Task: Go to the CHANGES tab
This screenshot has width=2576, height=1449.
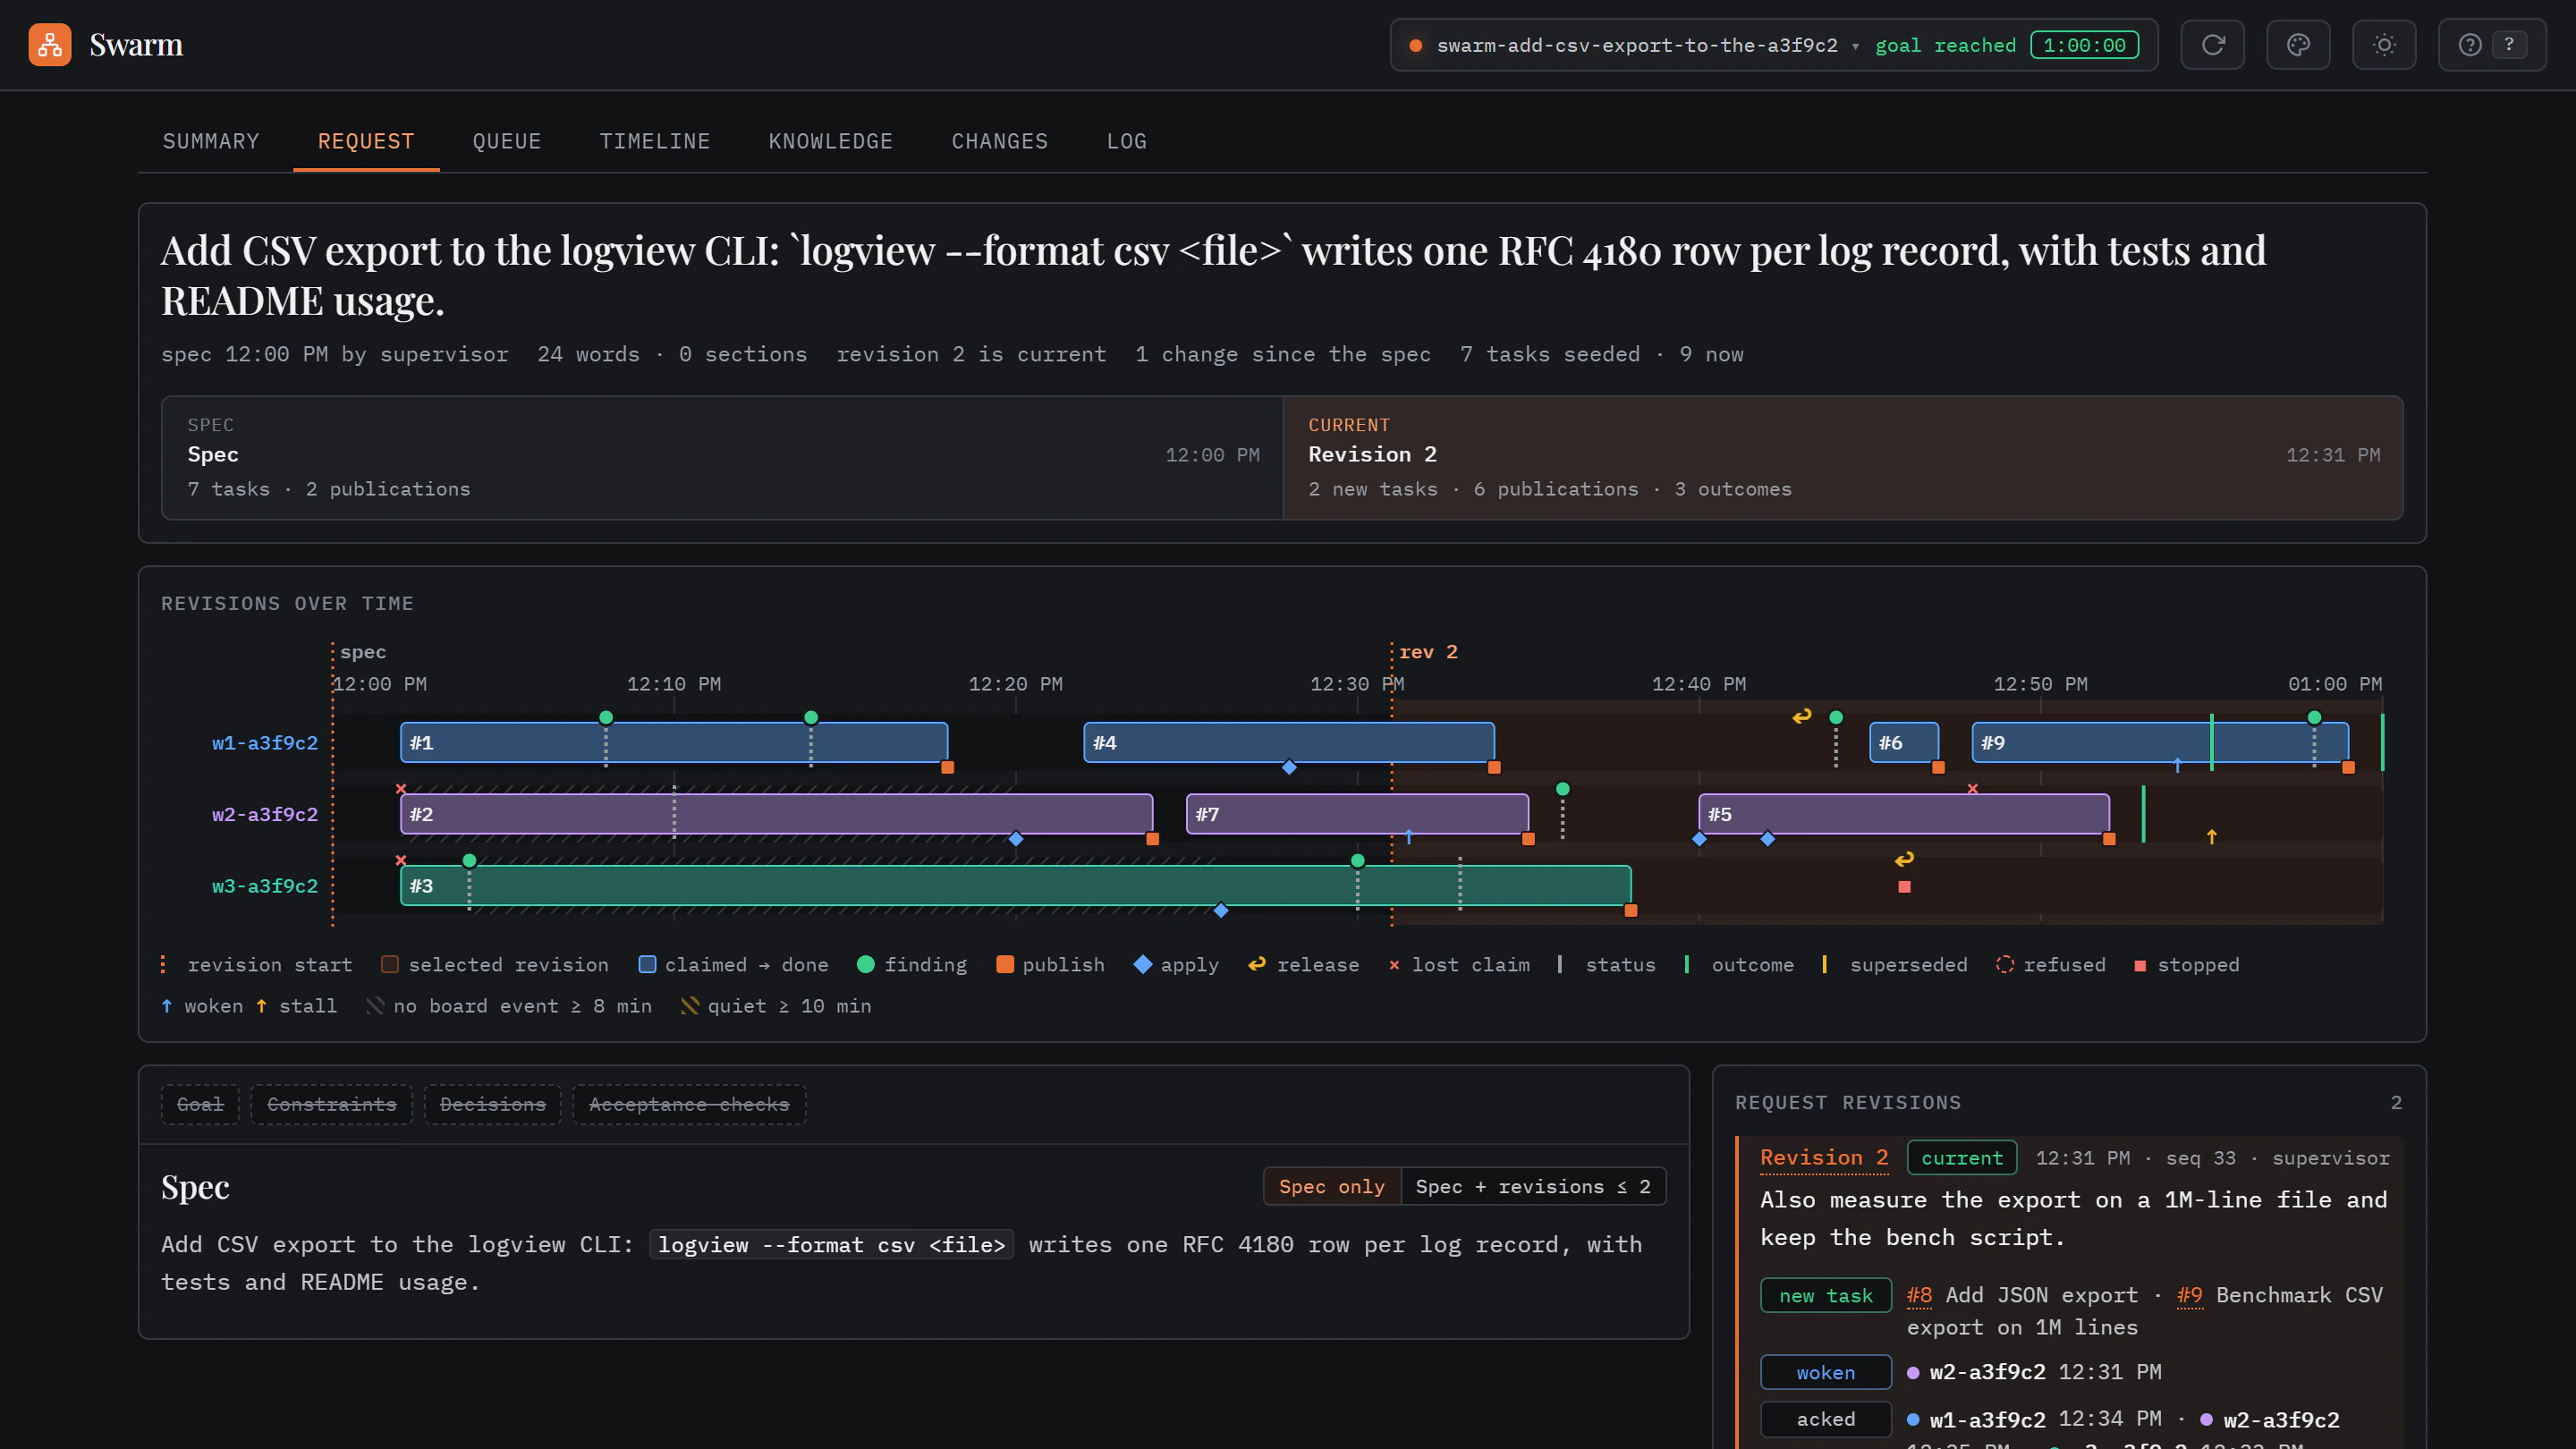Action: tap(1000, 141)
